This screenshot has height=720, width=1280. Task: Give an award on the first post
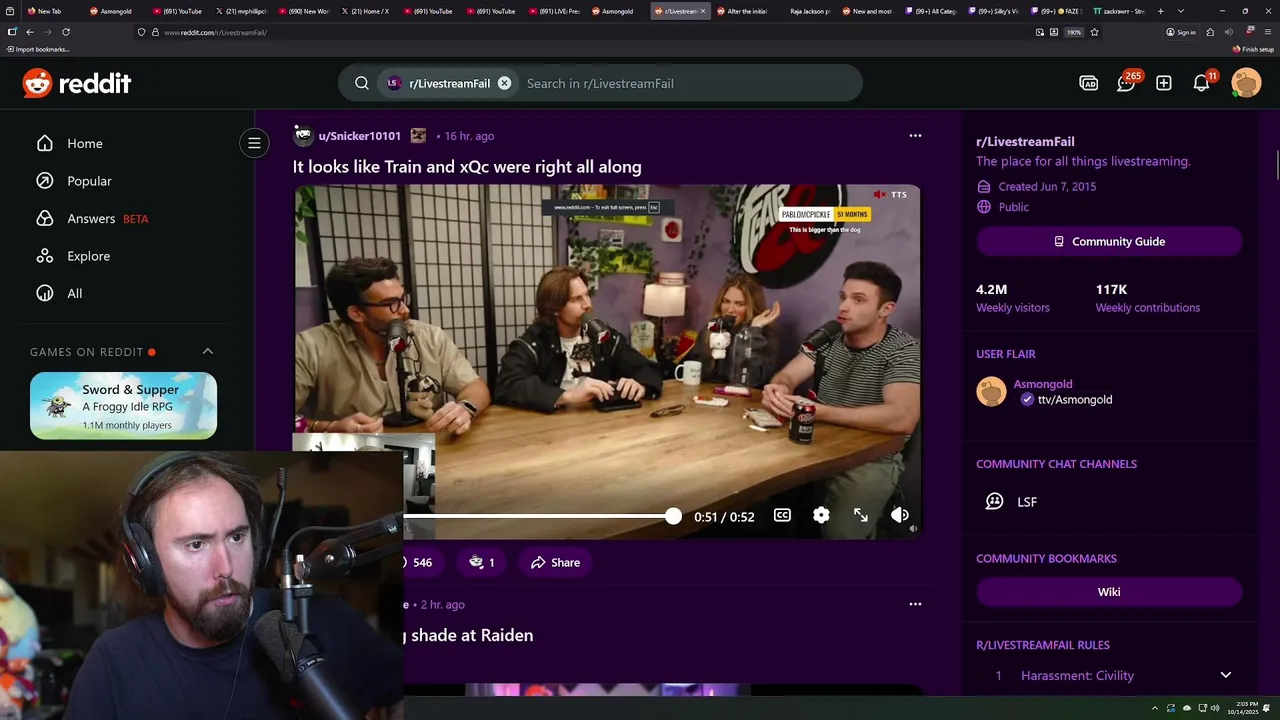pos(481,562)
